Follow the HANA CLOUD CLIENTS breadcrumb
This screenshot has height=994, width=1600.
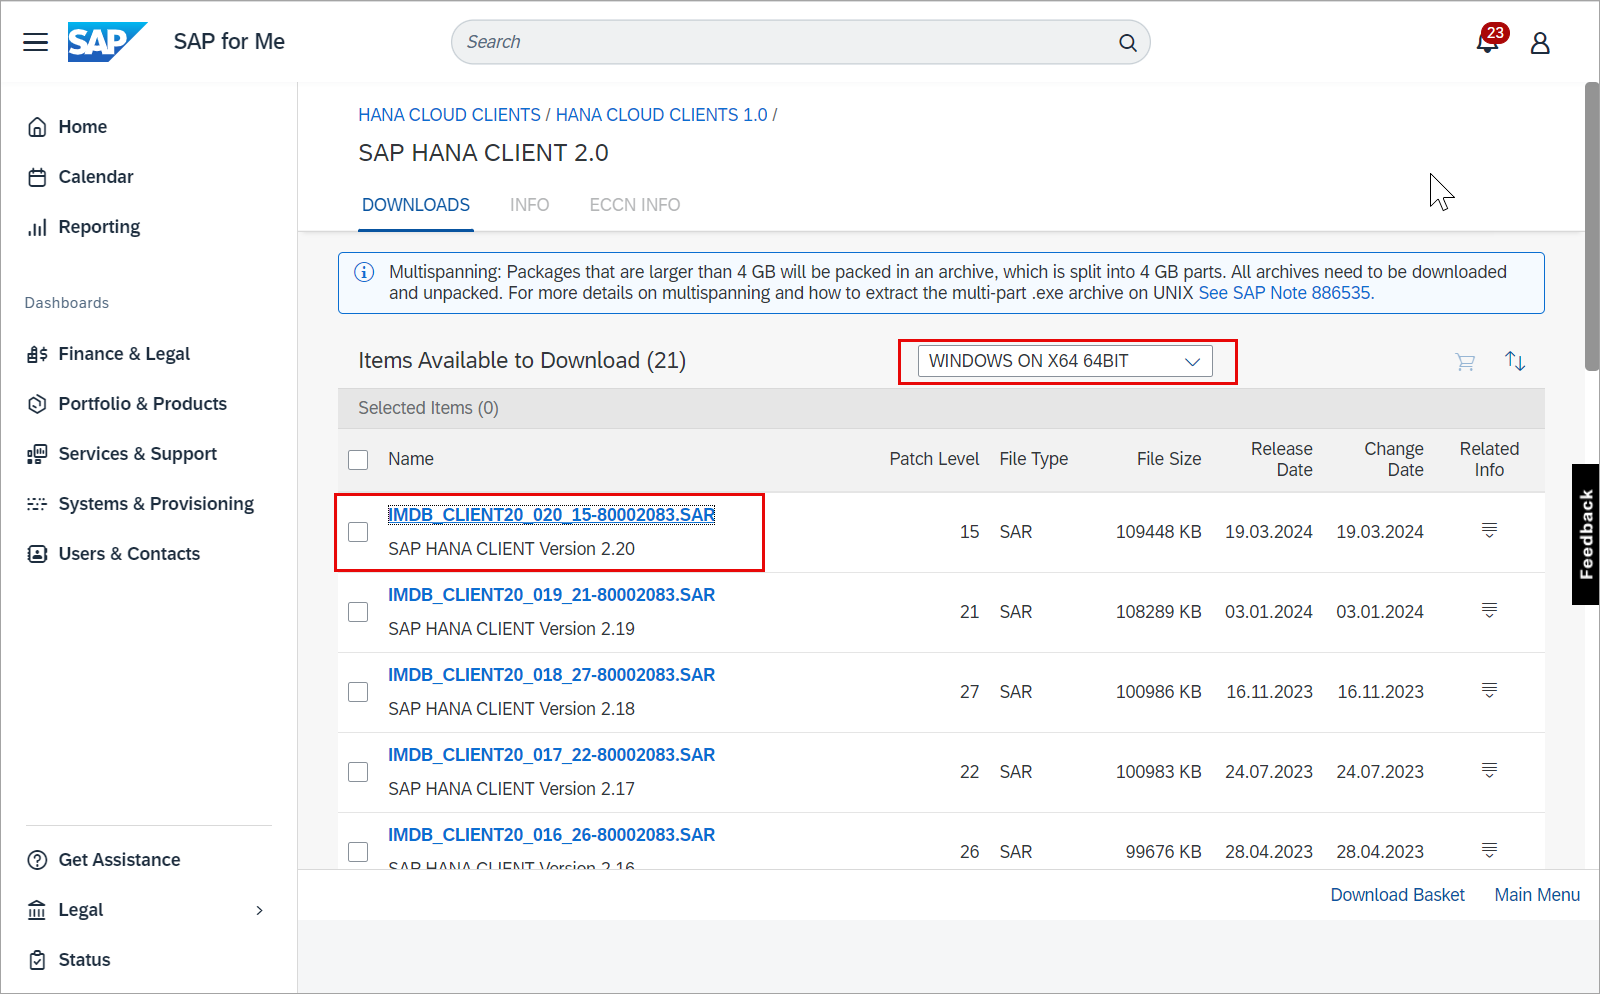[x=449, y=115]
